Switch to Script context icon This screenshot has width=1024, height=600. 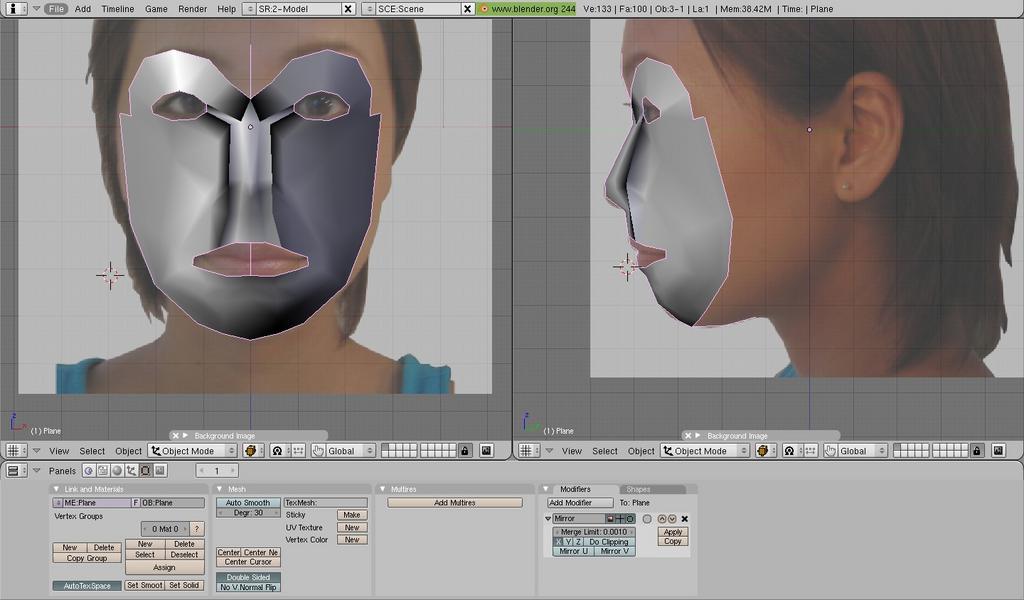(103, 470)
